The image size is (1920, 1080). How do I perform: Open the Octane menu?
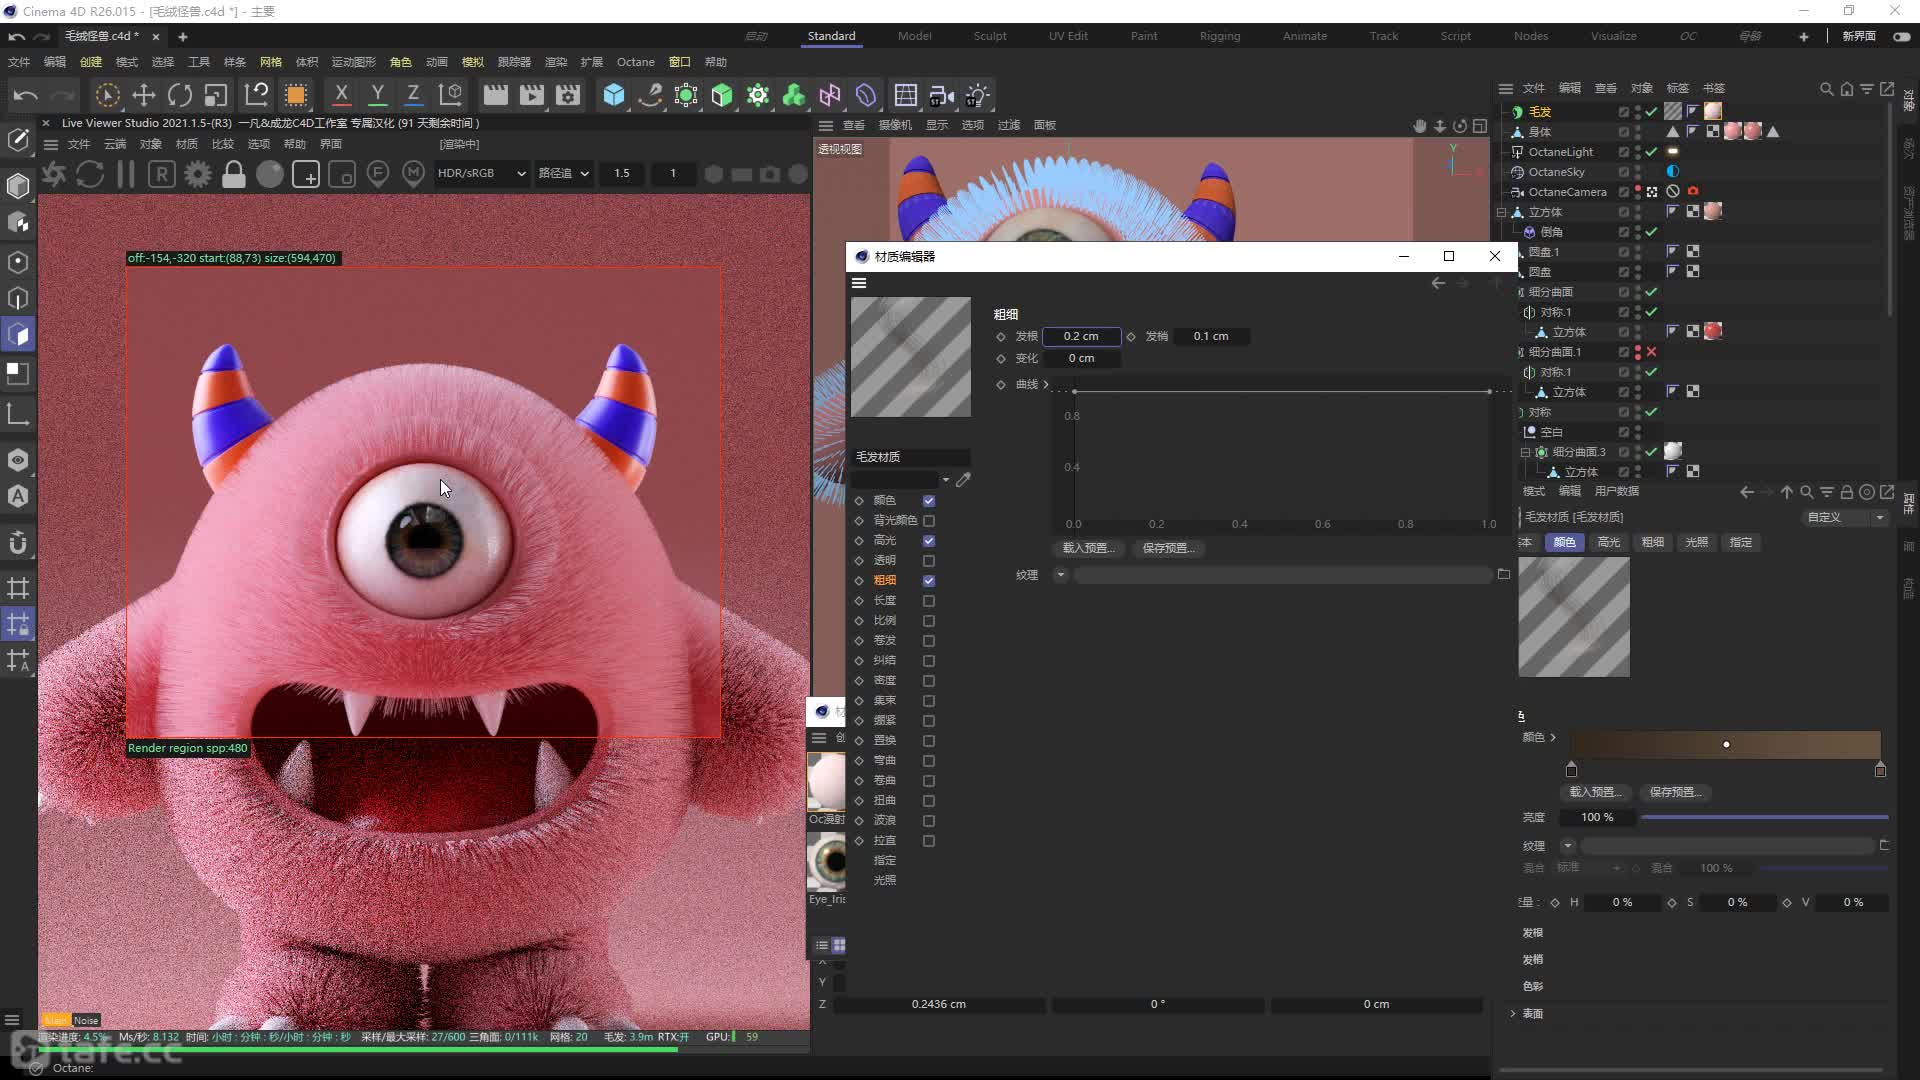[x=635, y=62]
